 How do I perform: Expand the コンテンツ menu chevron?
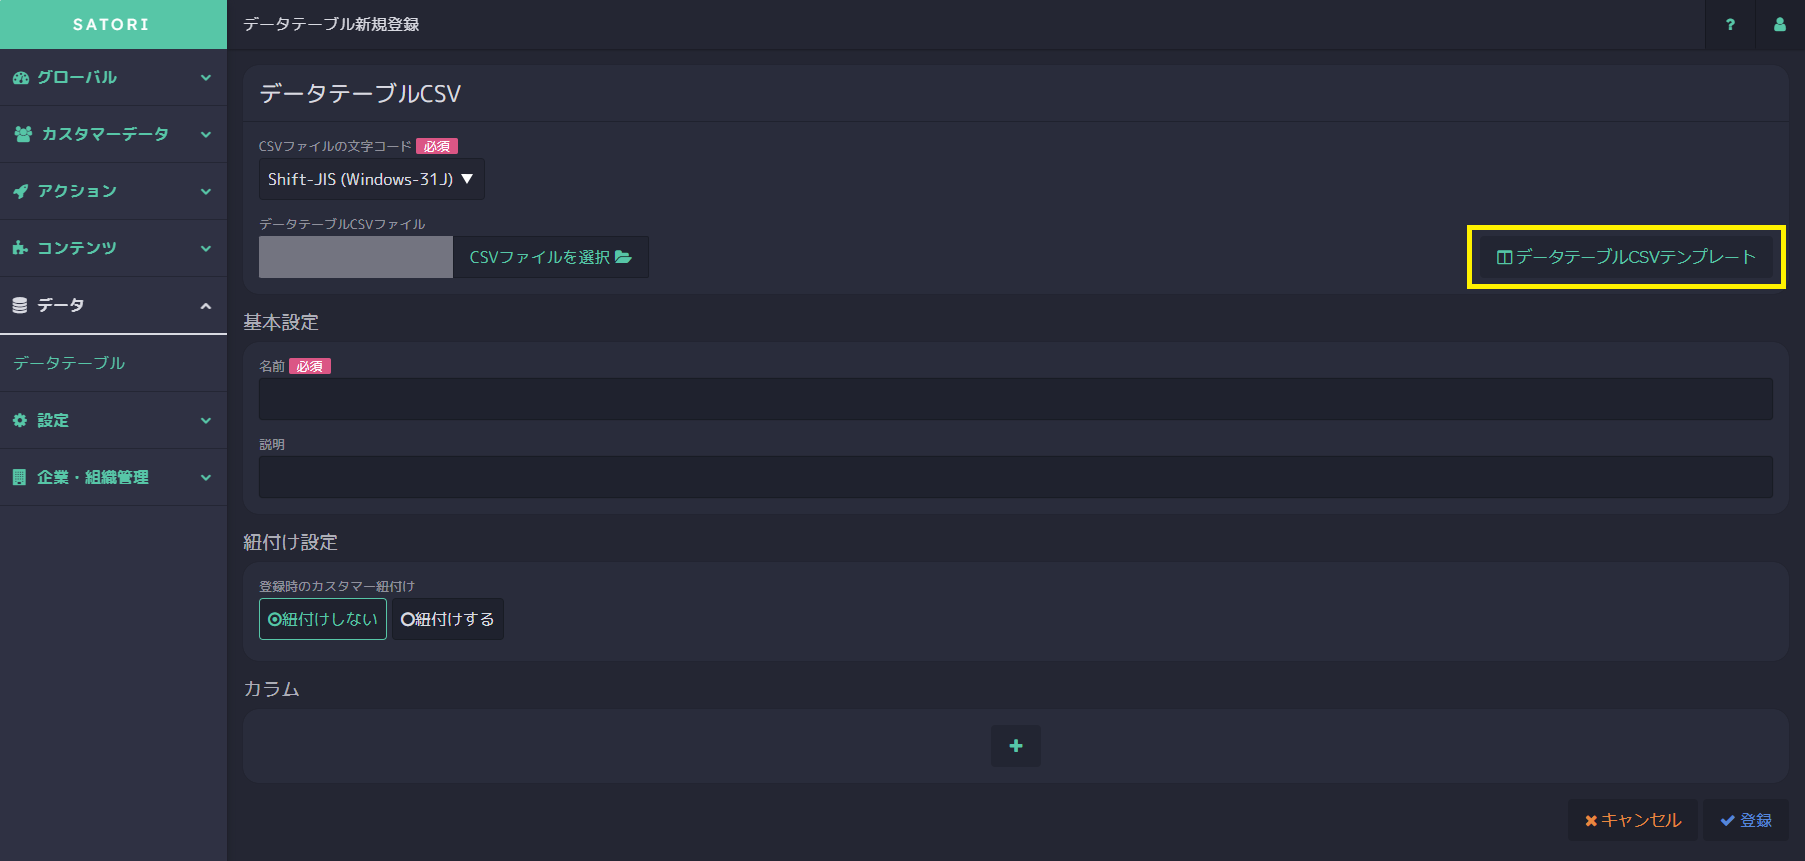pos(206,248)
